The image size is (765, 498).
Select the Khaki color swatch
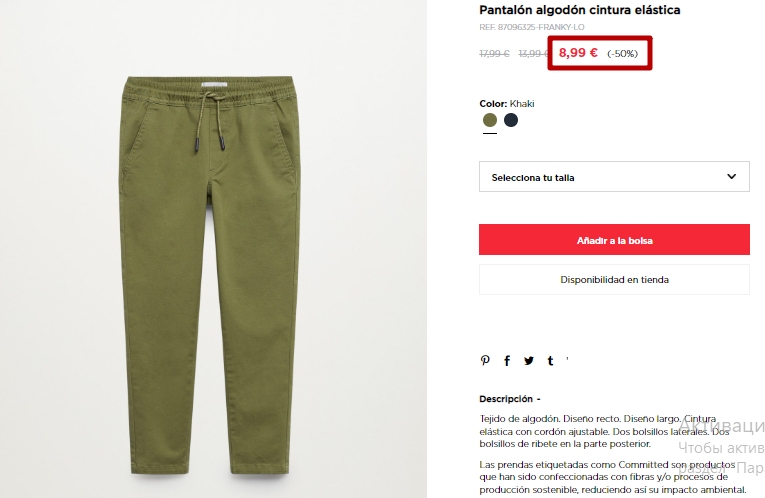tap(490, 120)
